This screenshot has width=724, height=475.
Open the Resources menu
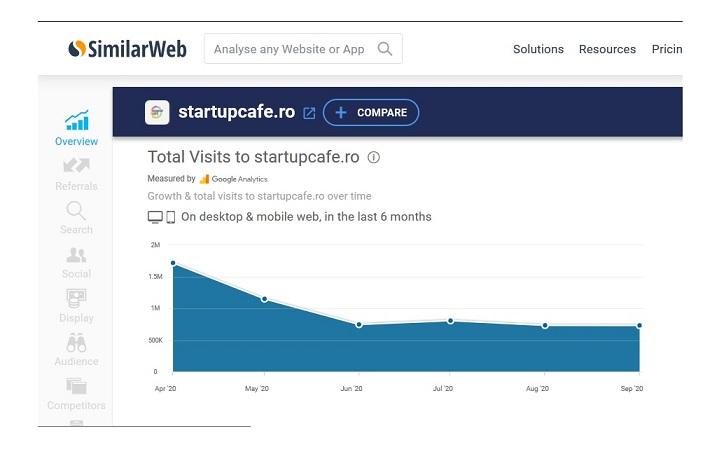[x=607, y=49]
